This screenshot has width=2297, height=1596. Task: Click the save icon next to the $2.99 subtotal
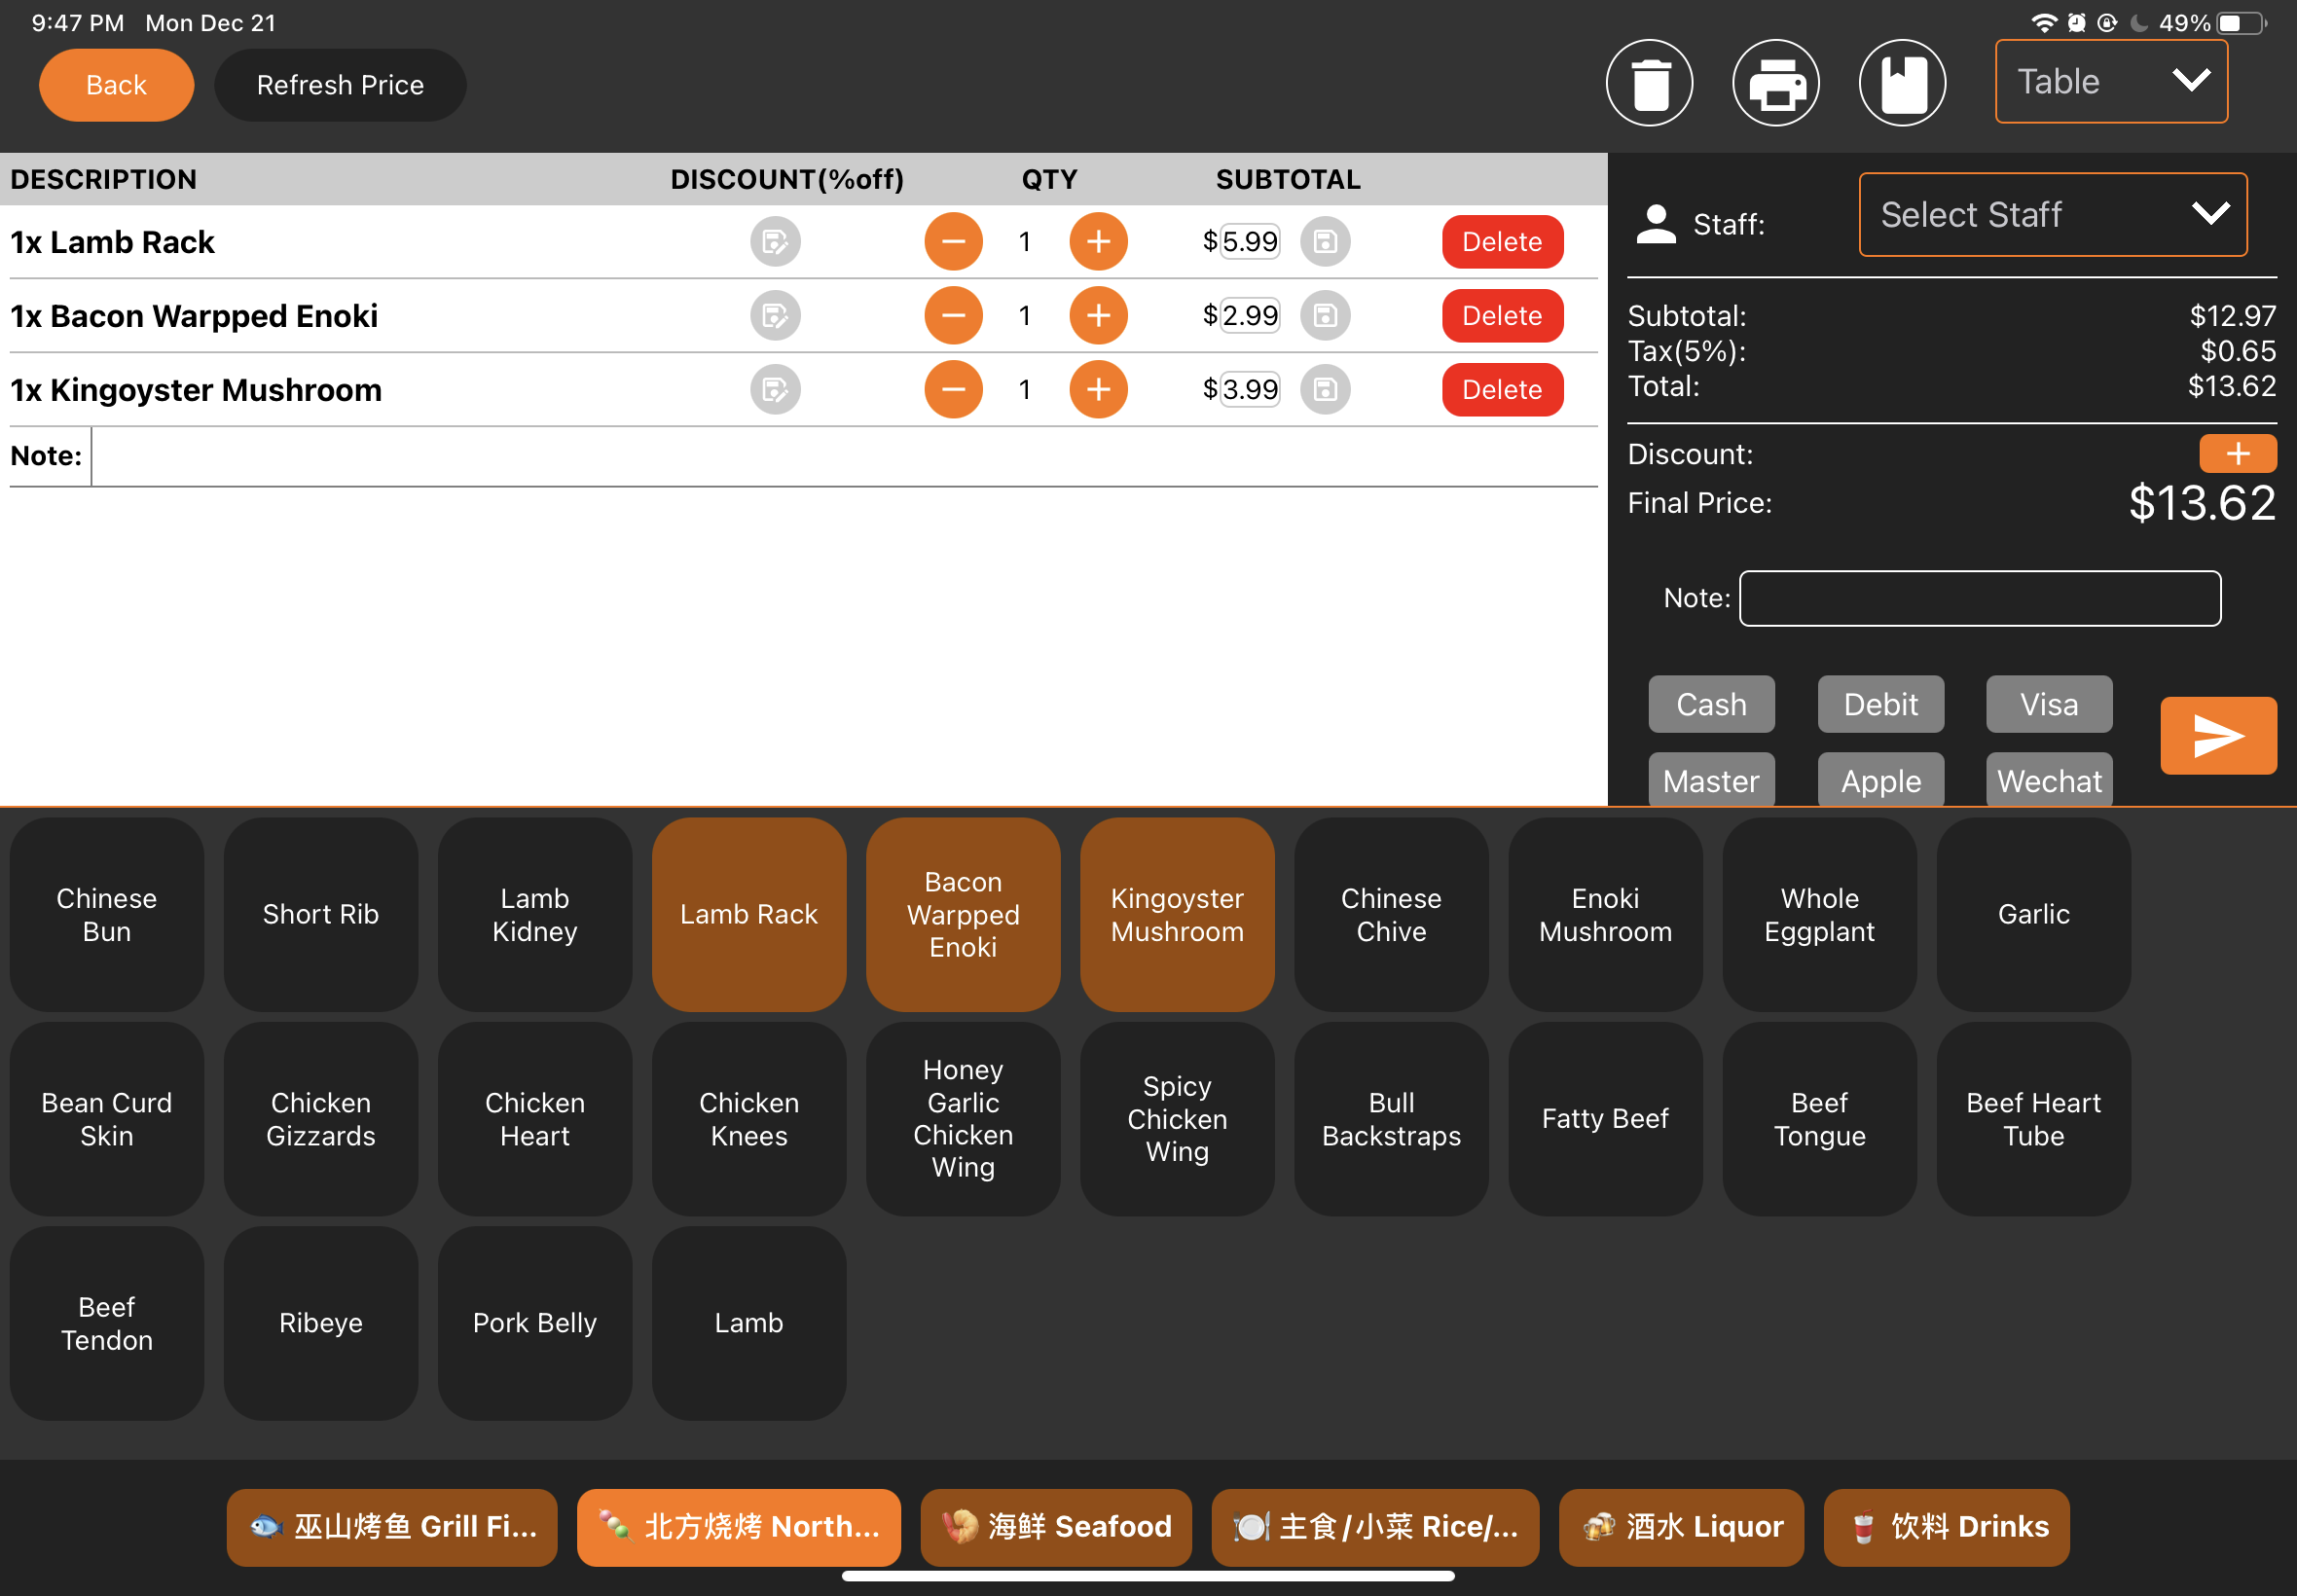point(1325,315)
